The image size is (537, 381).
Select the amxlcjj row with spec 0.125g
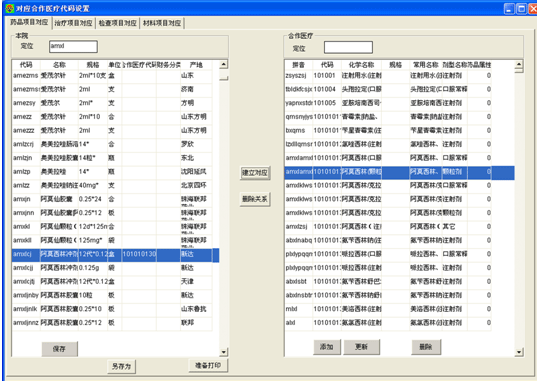(x=112, y=268)
